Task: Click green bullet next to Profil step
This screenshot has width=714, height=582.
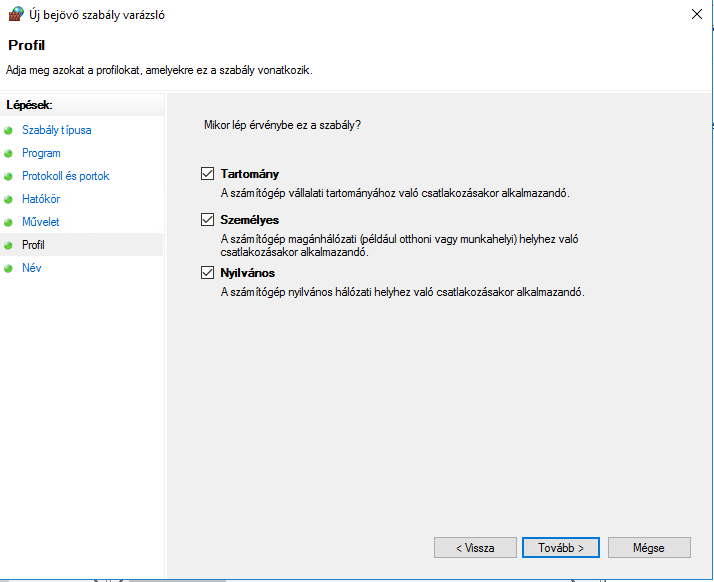Action: [x=9, y=245]
